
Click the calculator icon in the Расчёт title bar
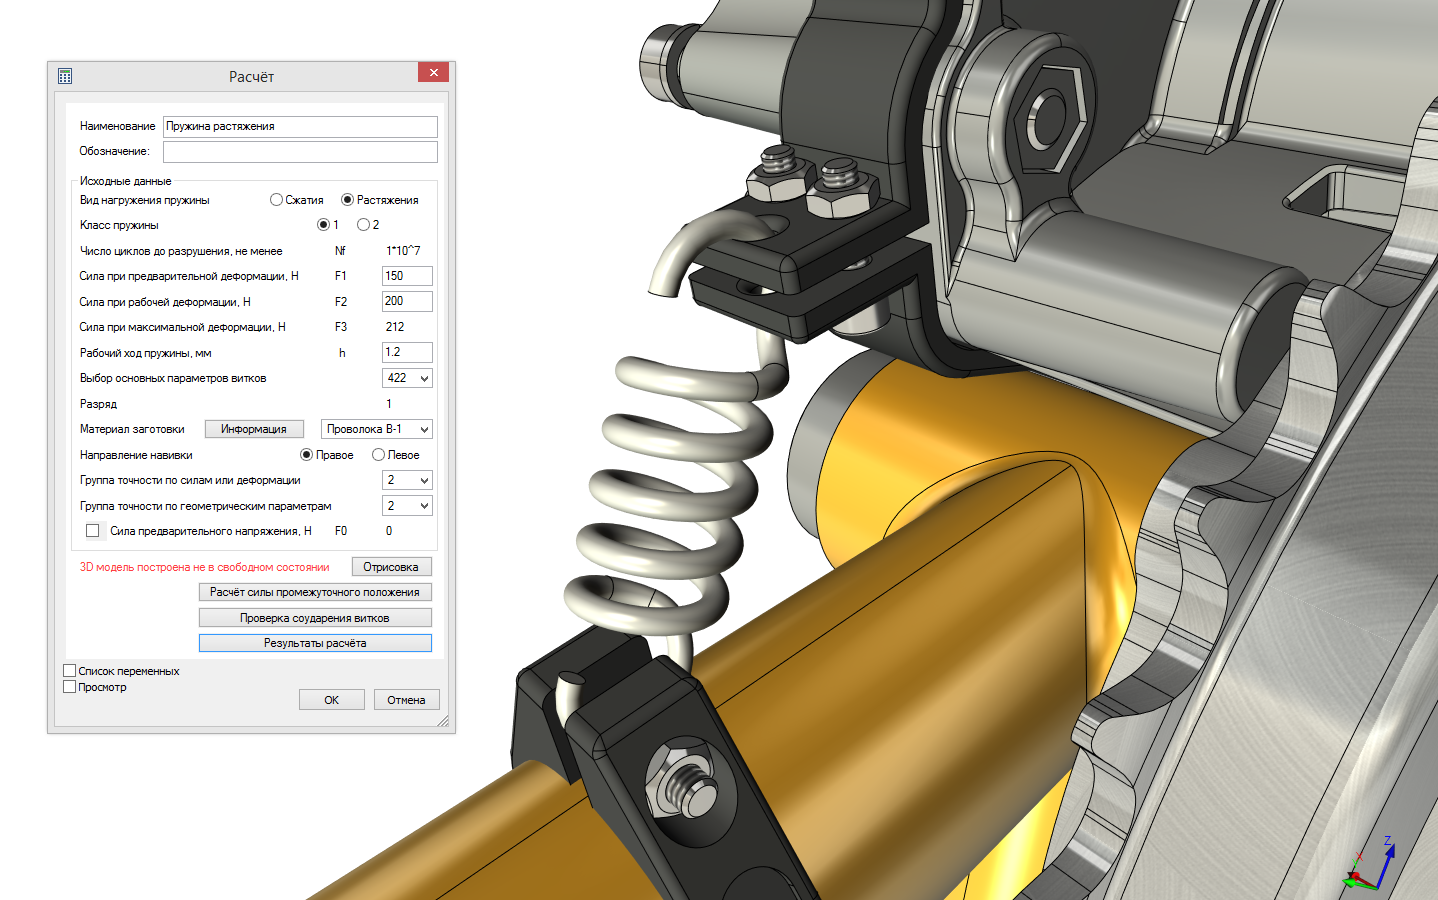[65, 76]
